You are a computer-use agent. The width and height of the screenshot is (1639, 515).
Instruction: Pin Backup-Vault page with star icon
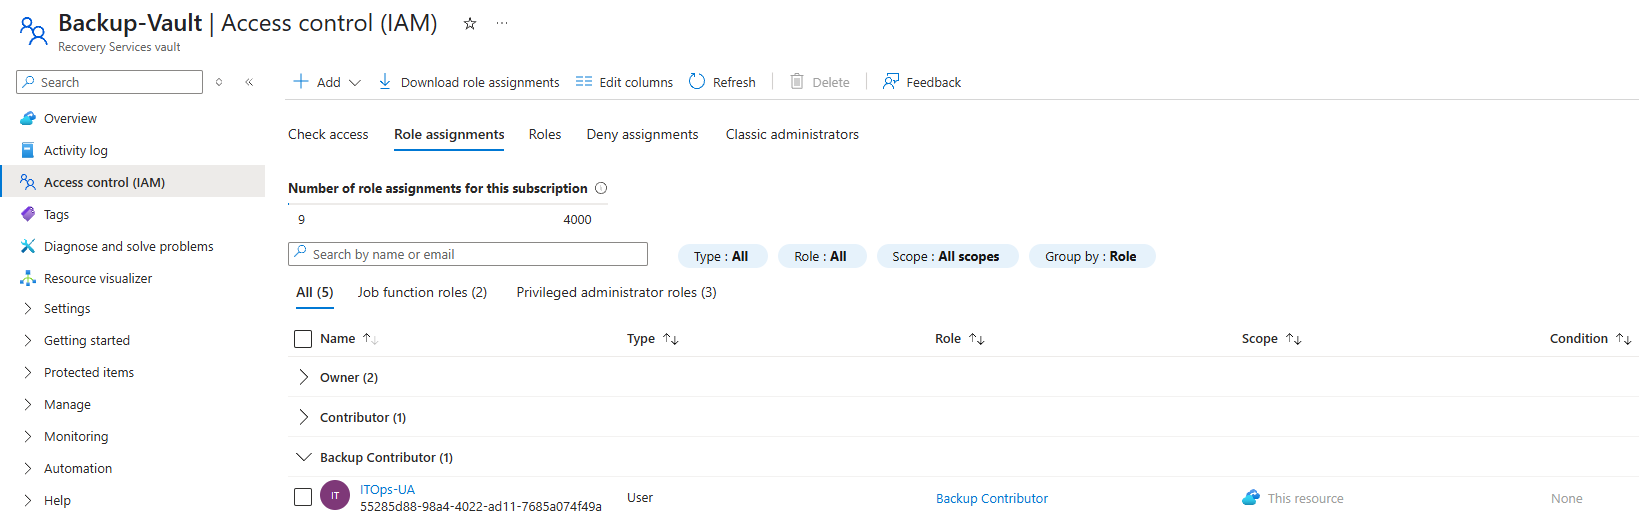(469, 23)
